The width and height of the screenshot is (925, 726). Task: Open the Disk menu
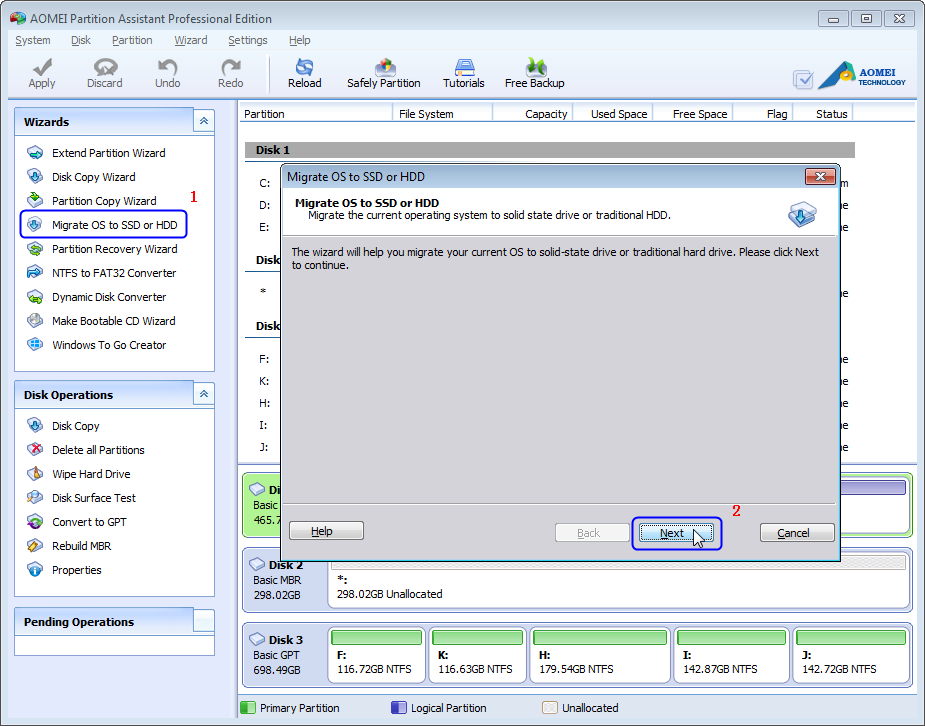(81, 40)
